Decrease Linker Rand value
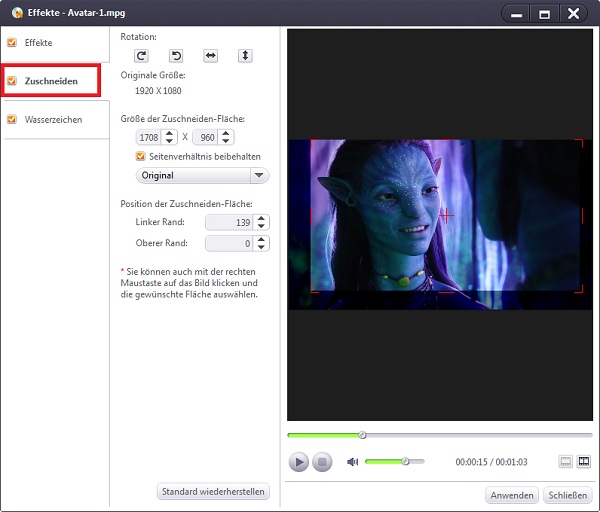 point(261,226)
